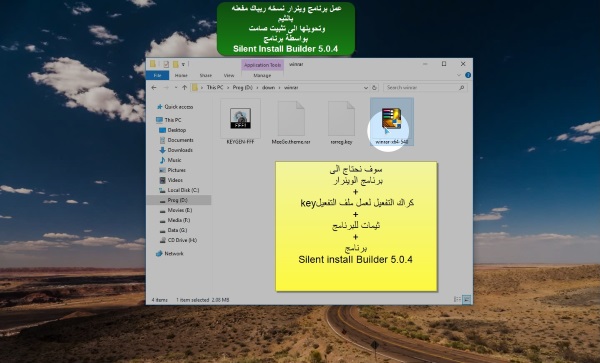Screen dimensions: 600x363
Task: Click the '4 items' status bar text
Action: pyautogui.click(x=160, y=300)
